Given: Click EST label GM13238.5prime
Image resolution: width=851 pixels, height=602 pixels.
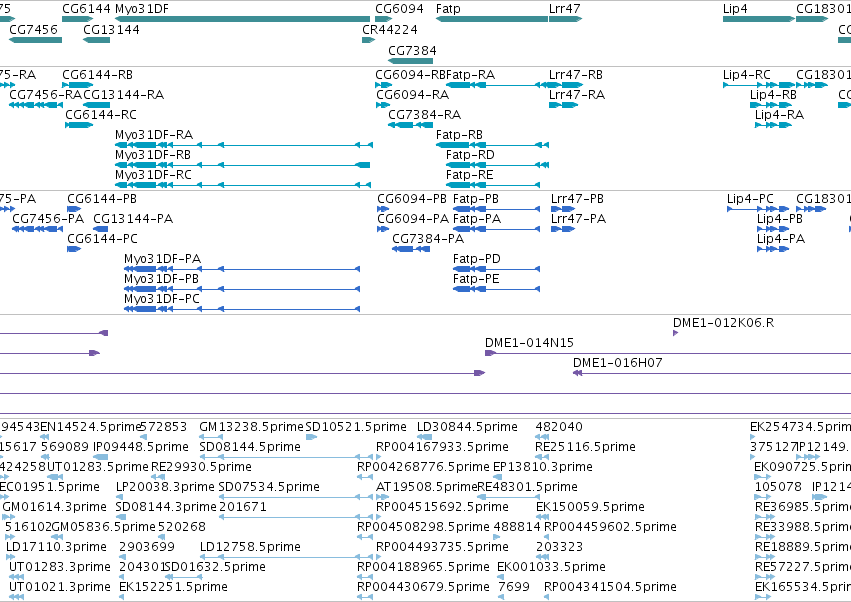Looking at the screenshot, I should 251,427.
